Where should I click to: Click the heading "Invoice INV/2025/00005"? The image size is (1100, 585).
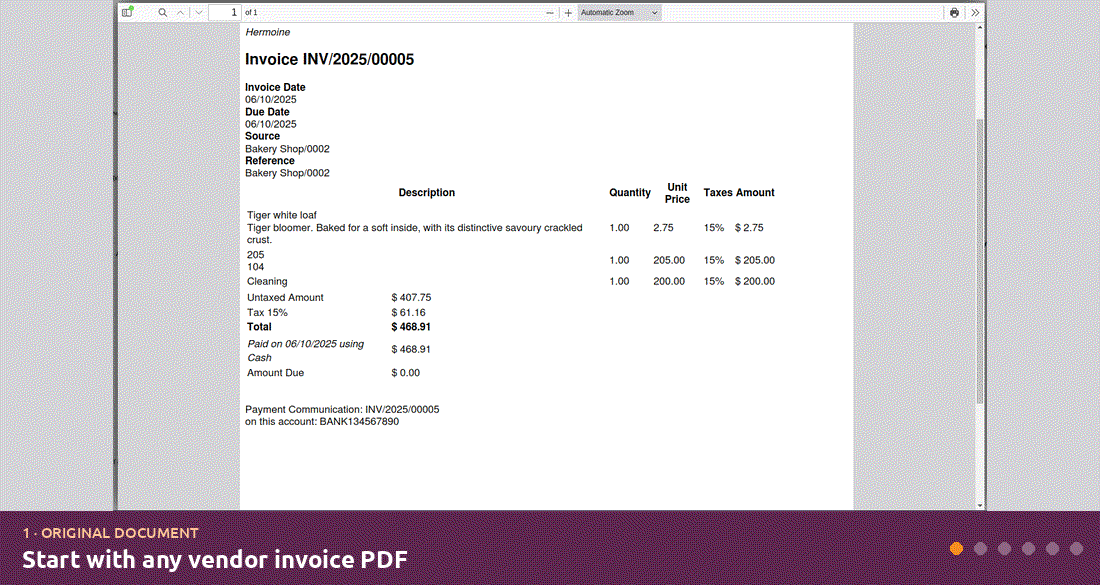330,60
